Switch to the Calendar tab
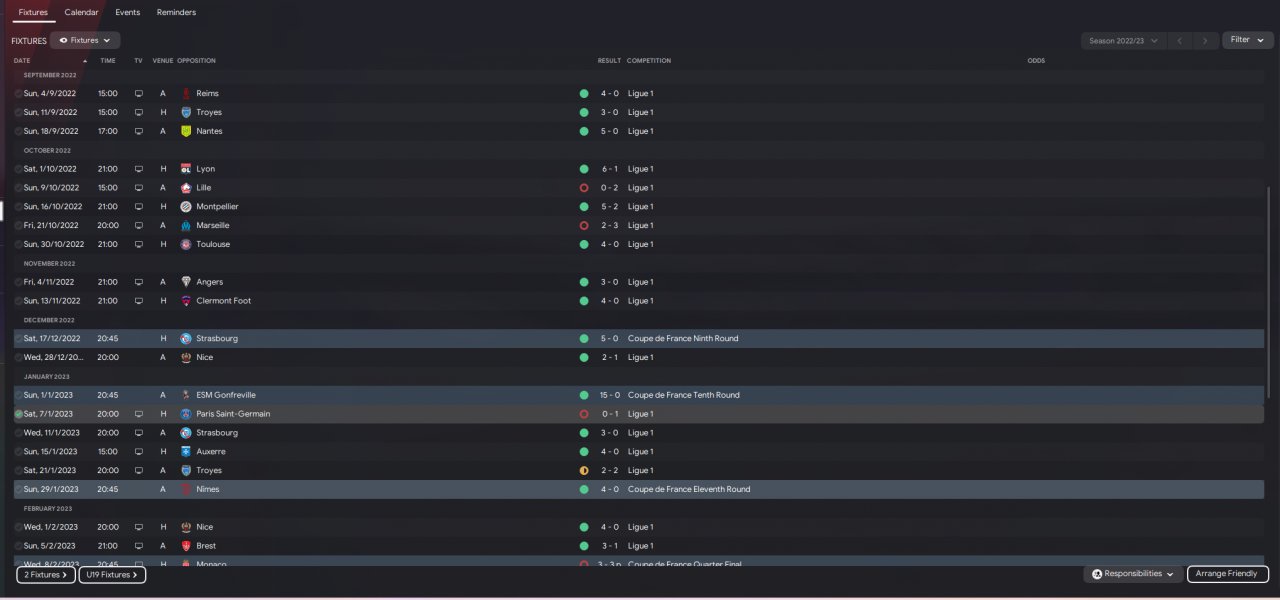This screenshot has height=600, width=1280. (x=81, y=12)
